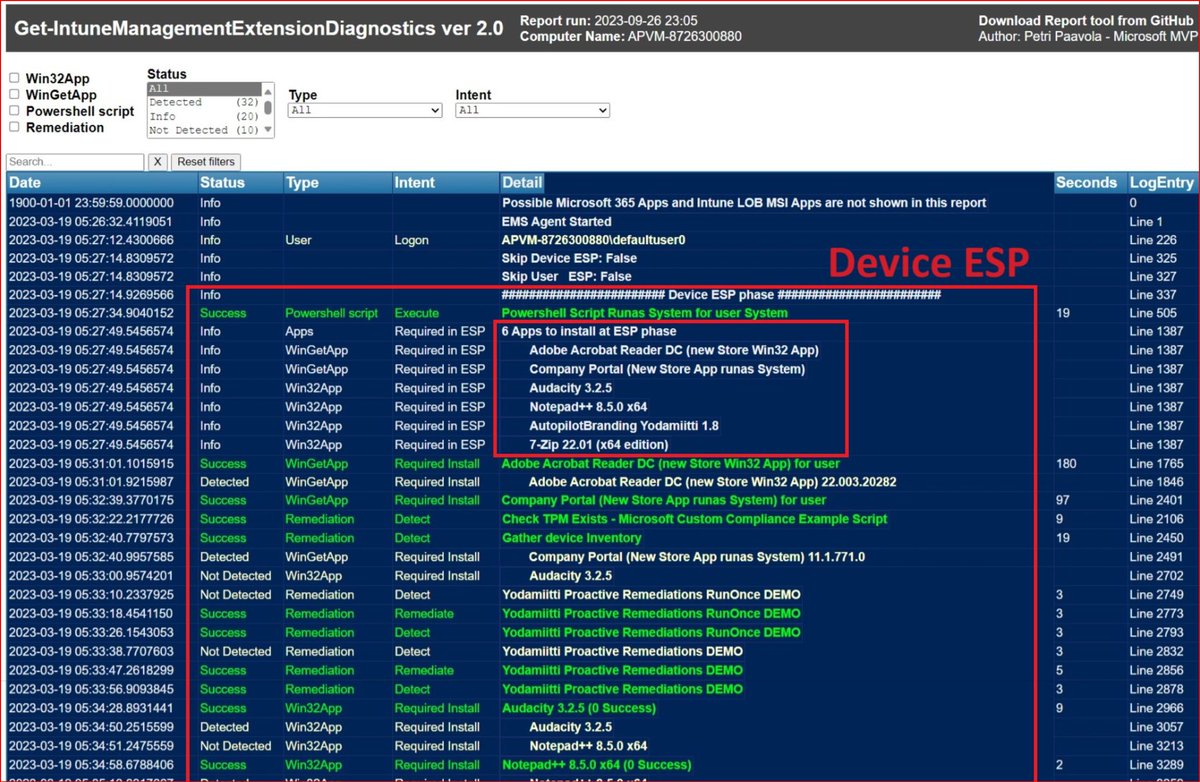The height and width of the screenshot is (782, 1200).
Task: Select the 'EMS Agent Started' detail cell
Action: pyautogui.click(x=557, y=221)
